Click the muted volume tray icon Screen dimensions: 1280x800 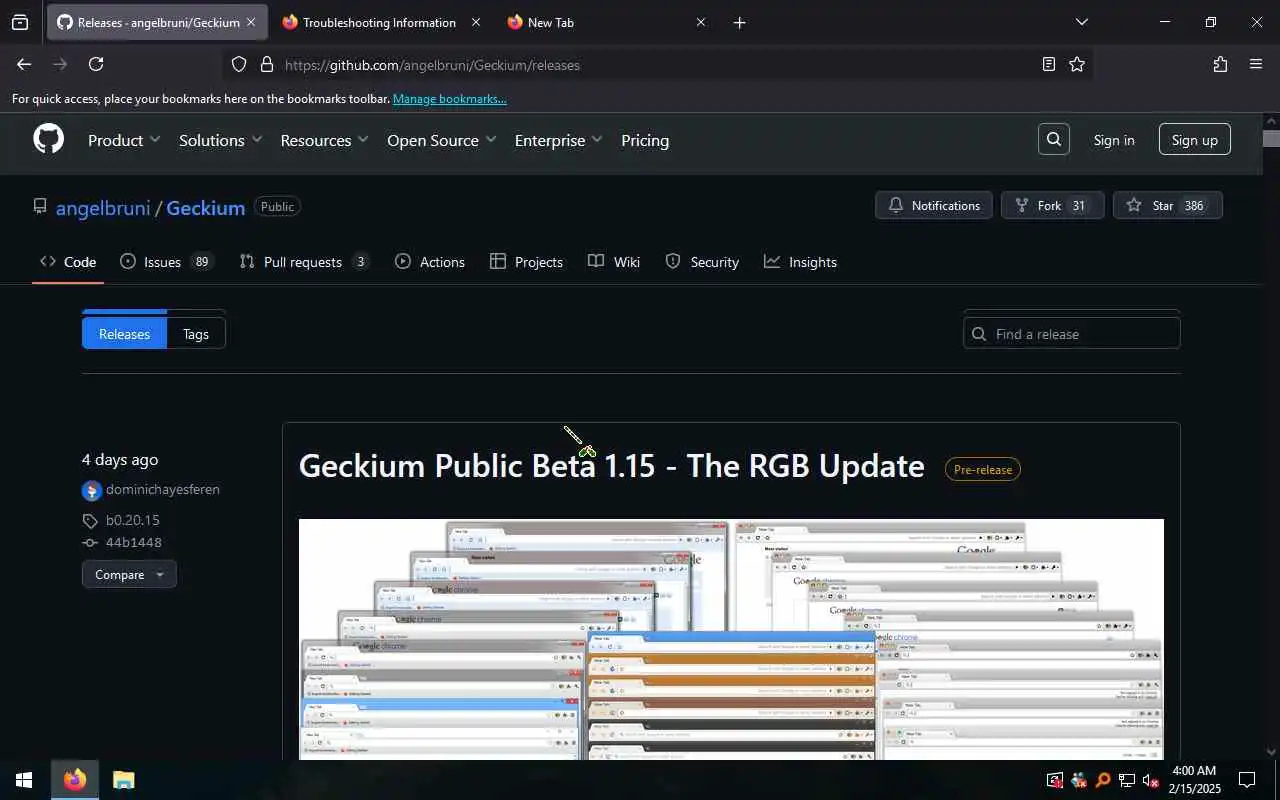click(x=1150, y=780)
